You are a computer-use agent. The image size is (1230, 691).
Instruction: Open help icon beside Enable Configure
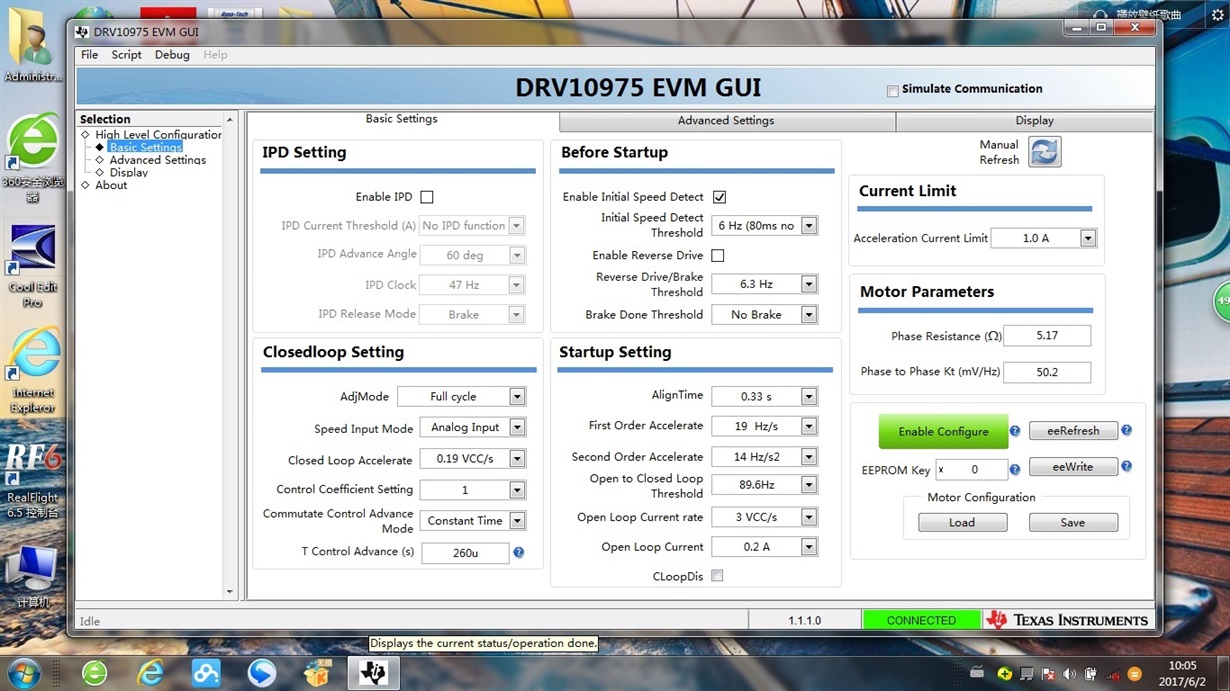tap(1014, 431)
